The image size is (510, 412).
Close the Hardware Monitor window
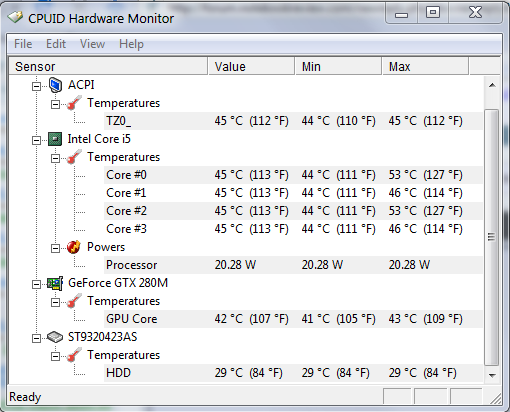[x=475, y=13]
